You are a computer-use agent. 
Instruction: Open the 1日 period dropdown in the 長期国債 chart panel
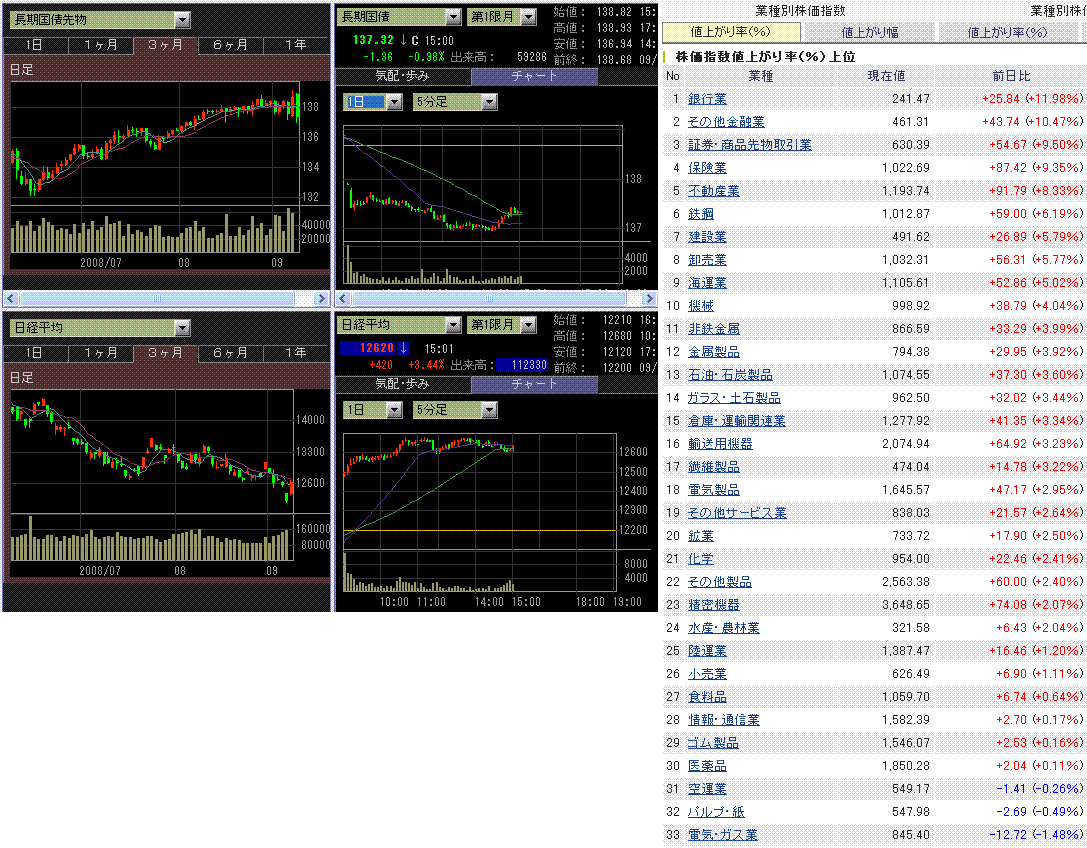tap(393, 102)
